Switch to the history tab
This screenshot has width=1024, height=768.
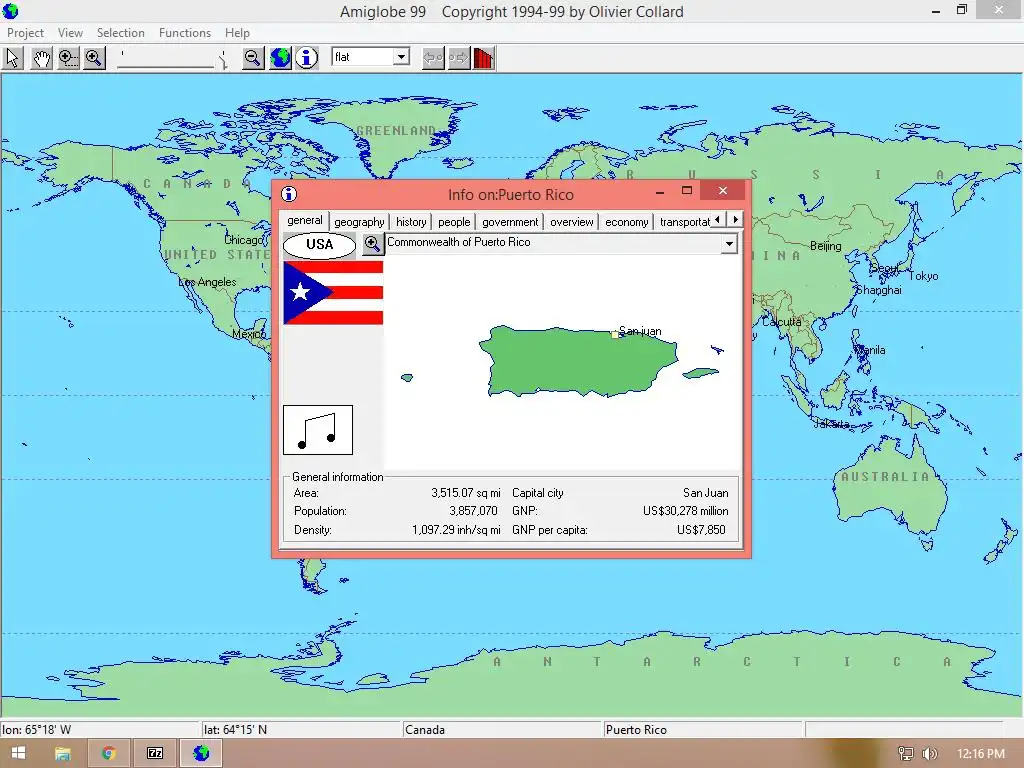pos(411,222)
